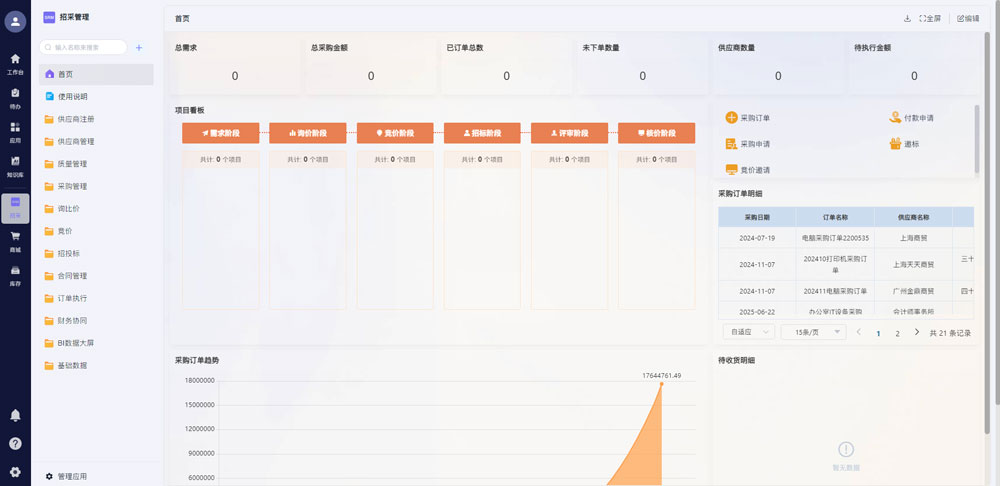The width and height of the screenshot is (1000, 486).
Task: Select 使用说明 in the sidebar
Action: click(72, 97)
